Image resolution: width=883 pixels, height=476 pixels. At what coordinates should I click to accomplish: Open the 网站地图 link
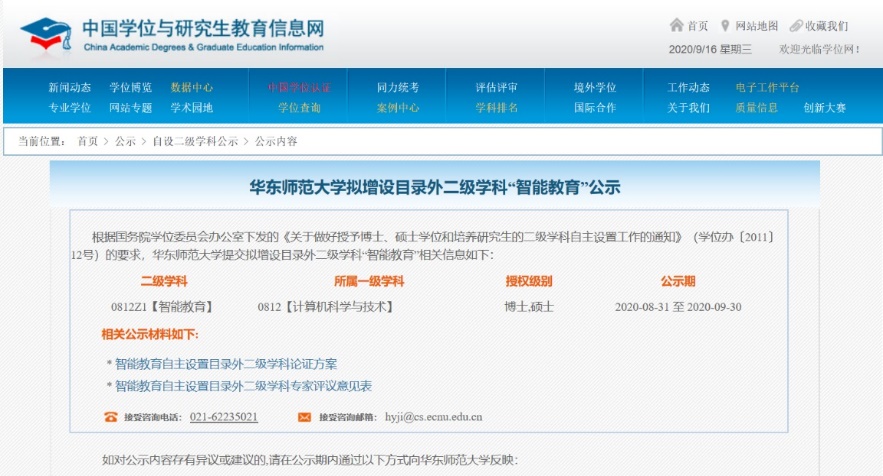(x=756, y=26)
